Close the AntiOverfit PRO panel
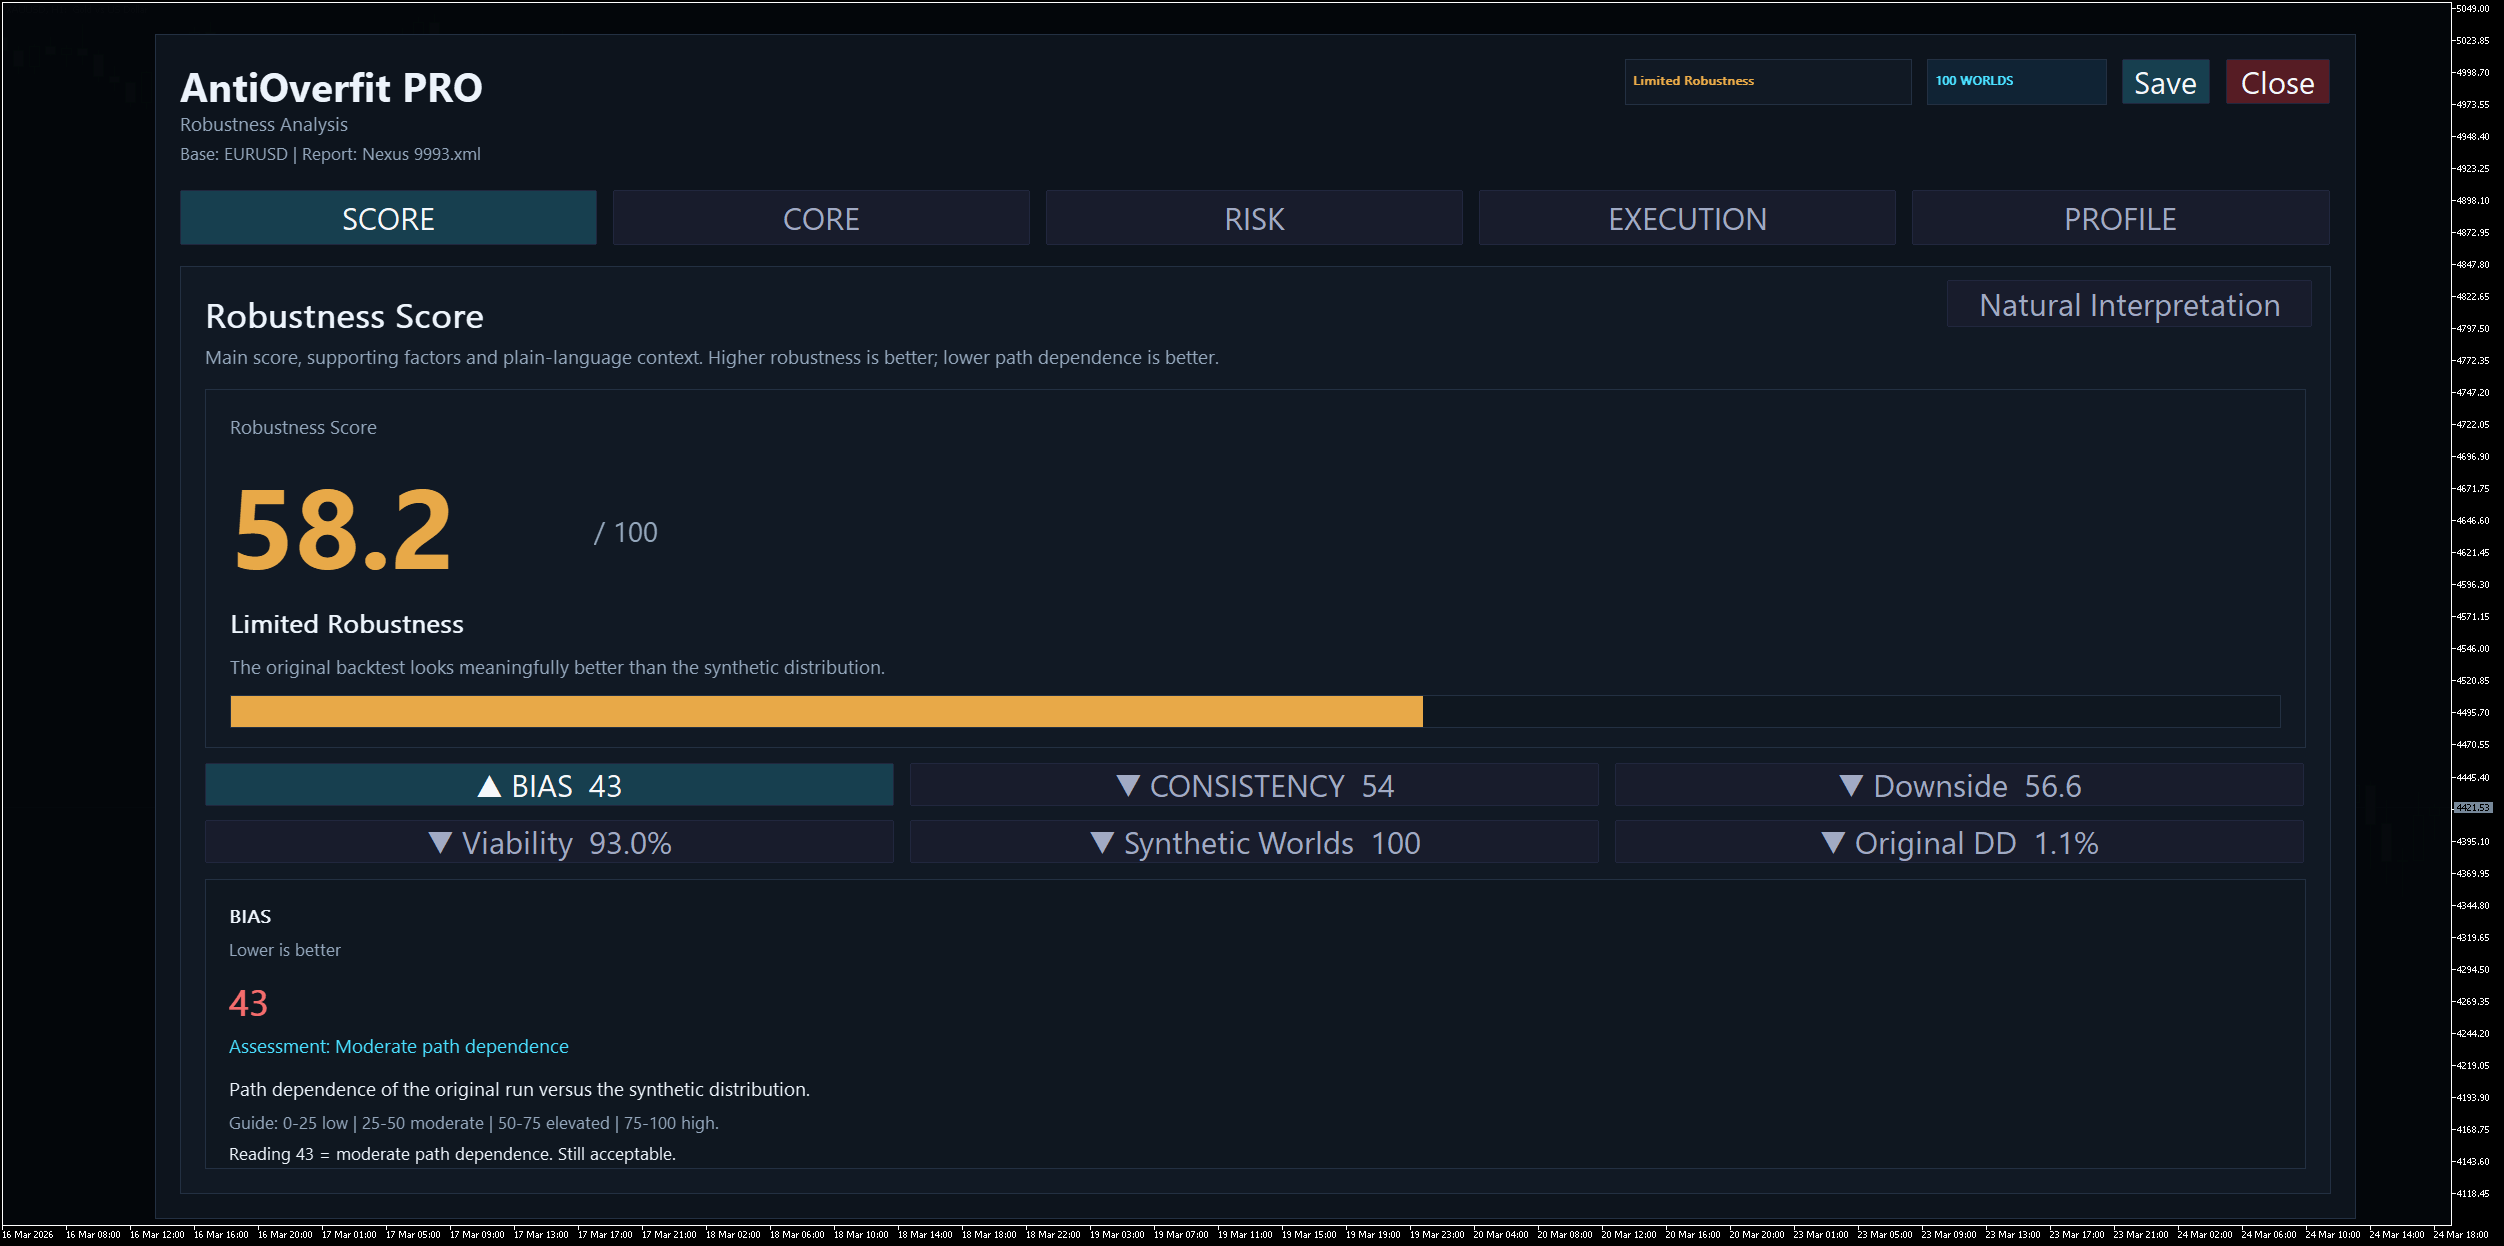This screenshot has width=2504, height=1246. (2276, 82)
